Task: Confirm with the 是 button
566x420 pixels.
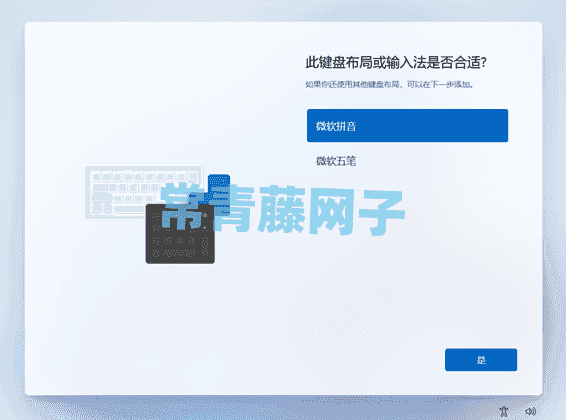Action: pyautogui.click(x=481, y=359)
